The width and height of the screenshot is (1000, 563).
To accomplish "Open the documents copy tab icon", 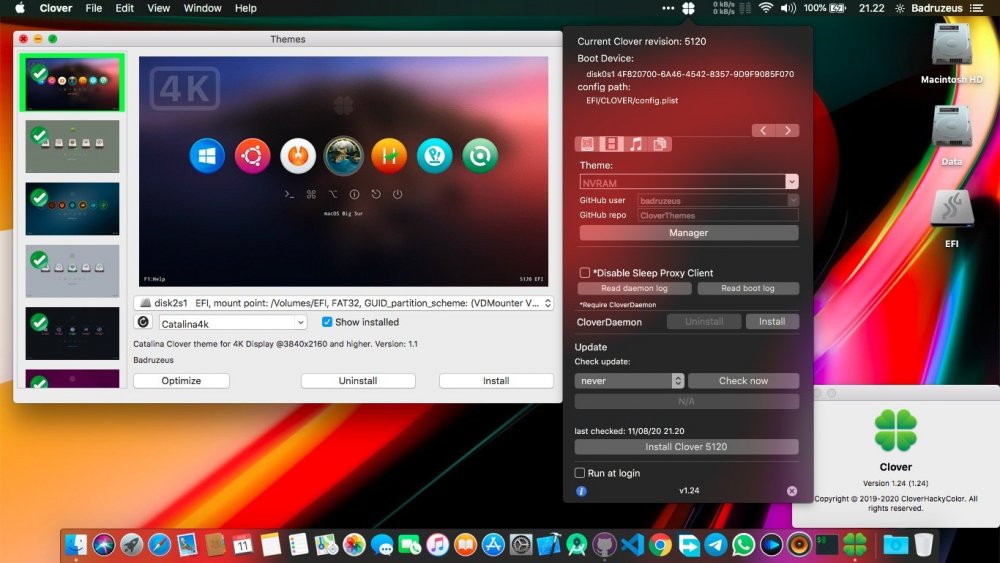I will [660, 144].
